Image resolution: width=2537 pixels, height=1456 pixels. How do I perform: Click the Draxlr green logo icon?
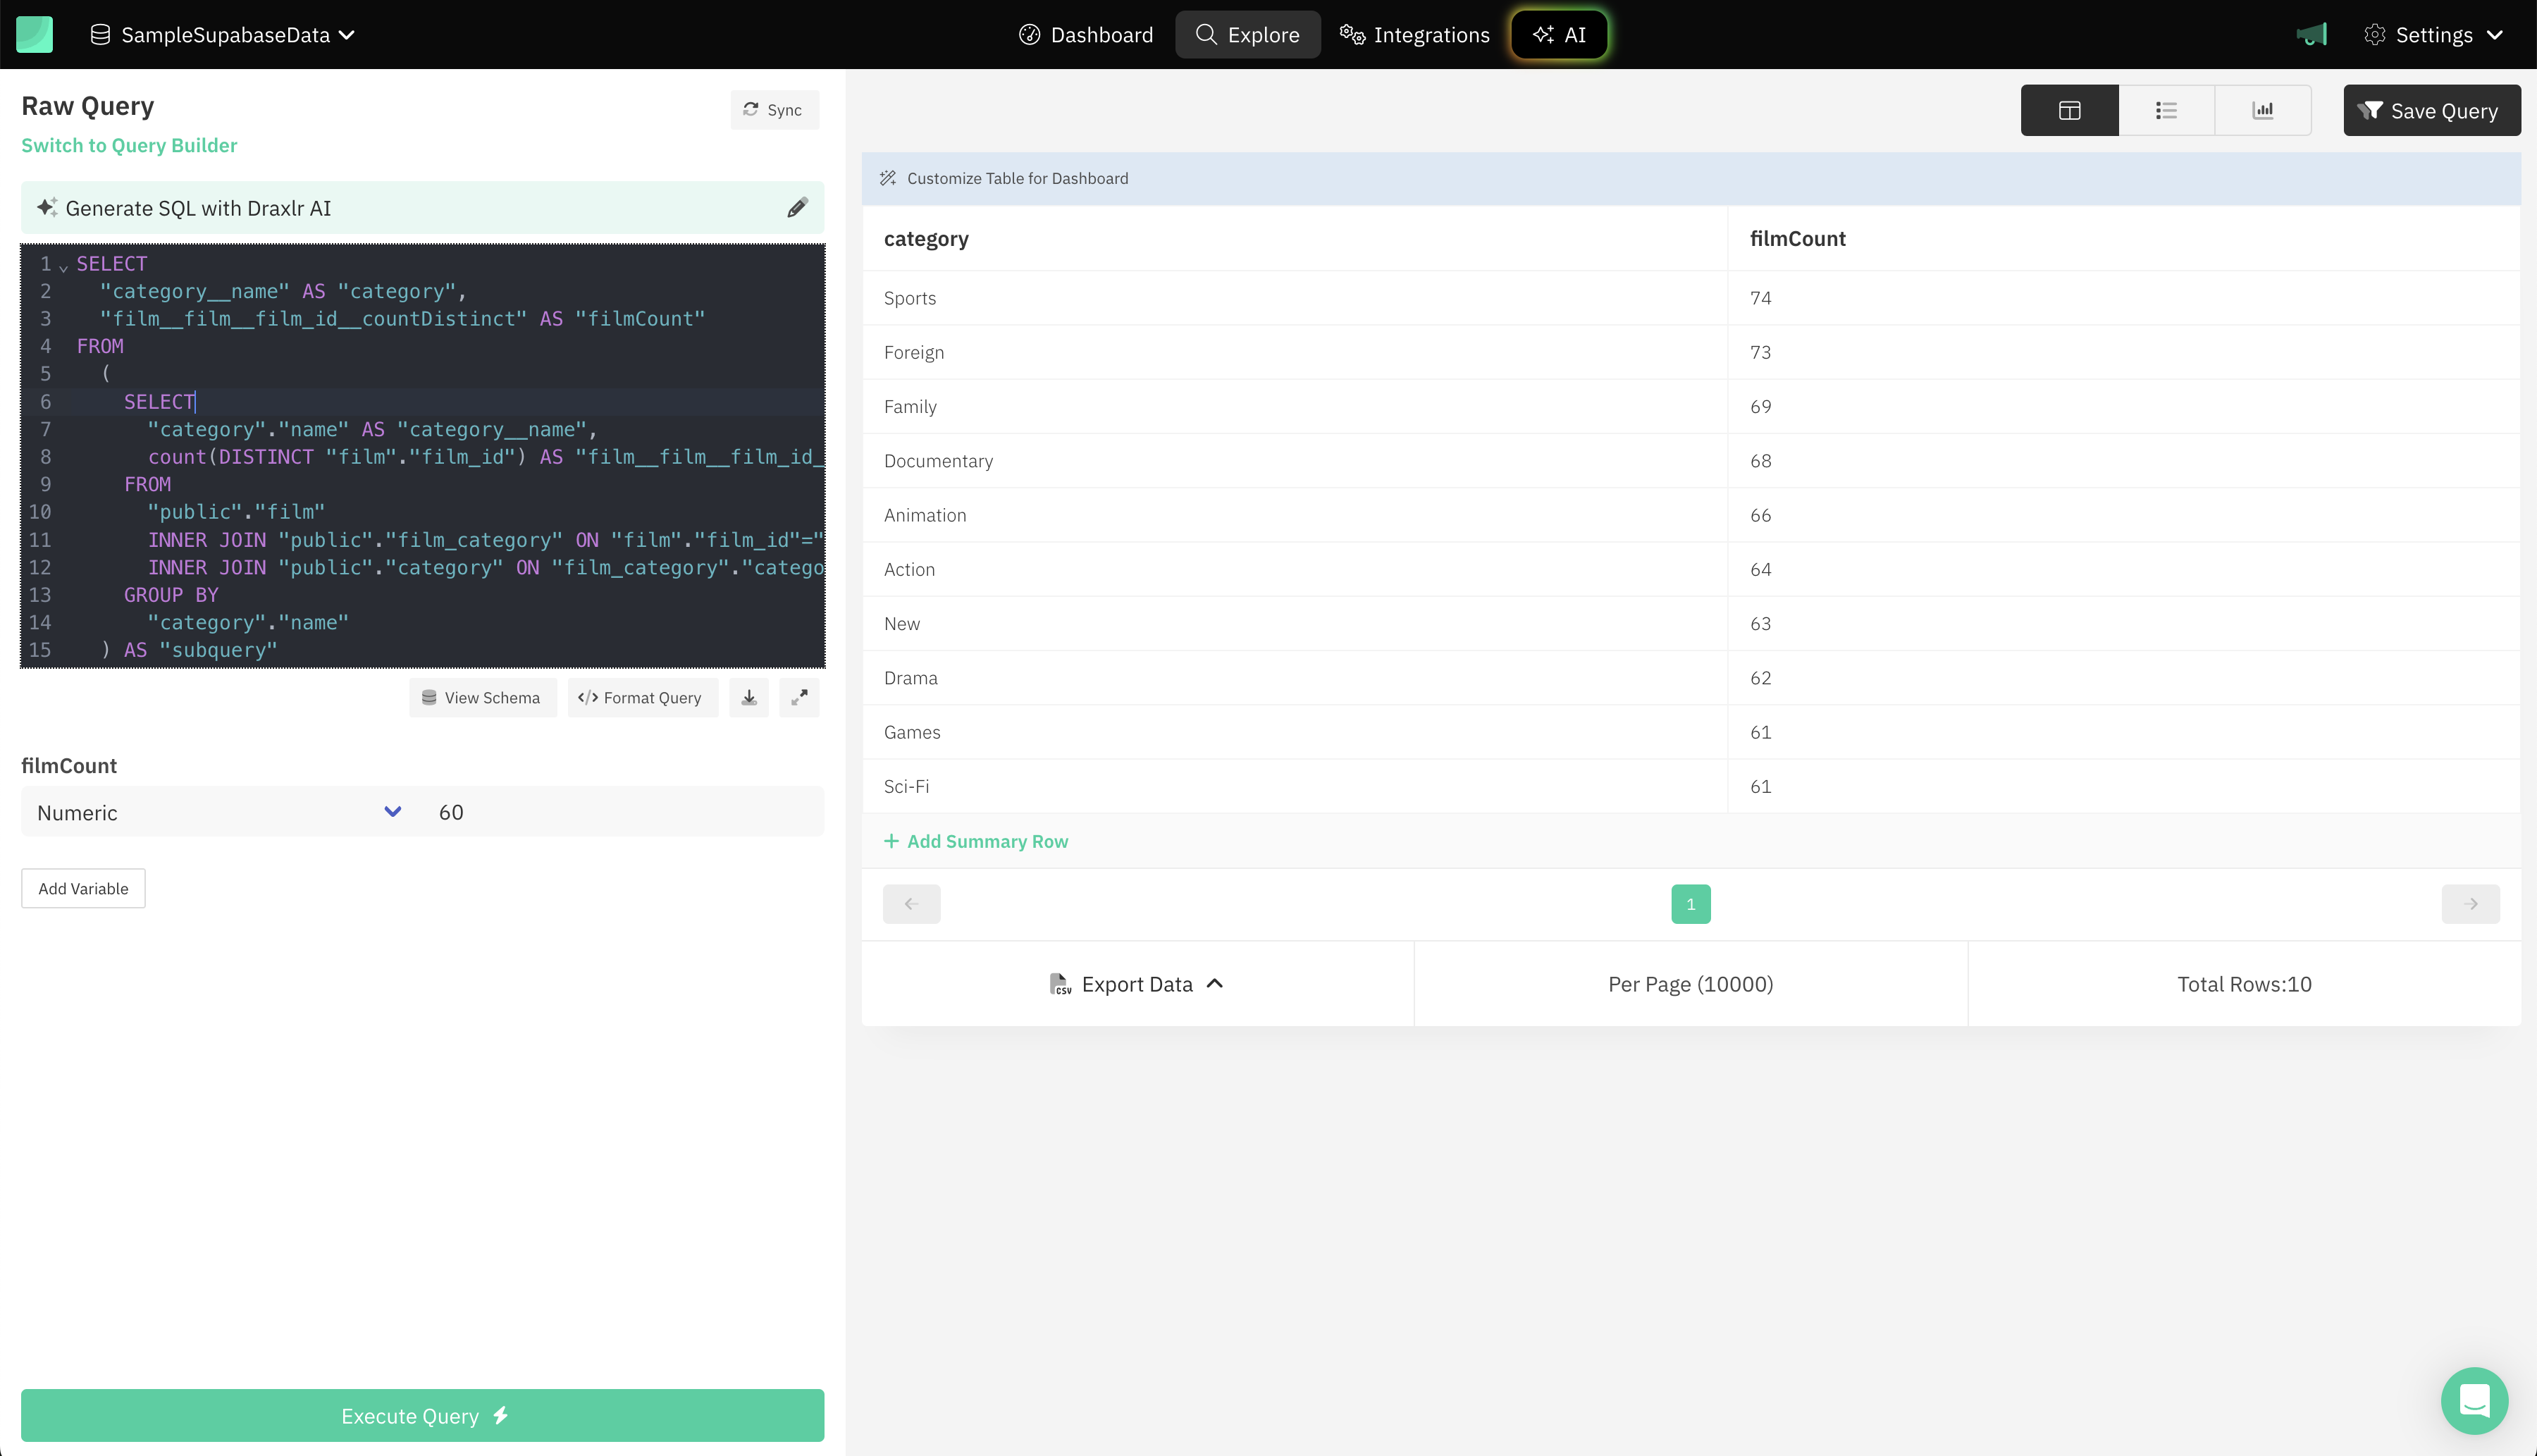(34, 34)
